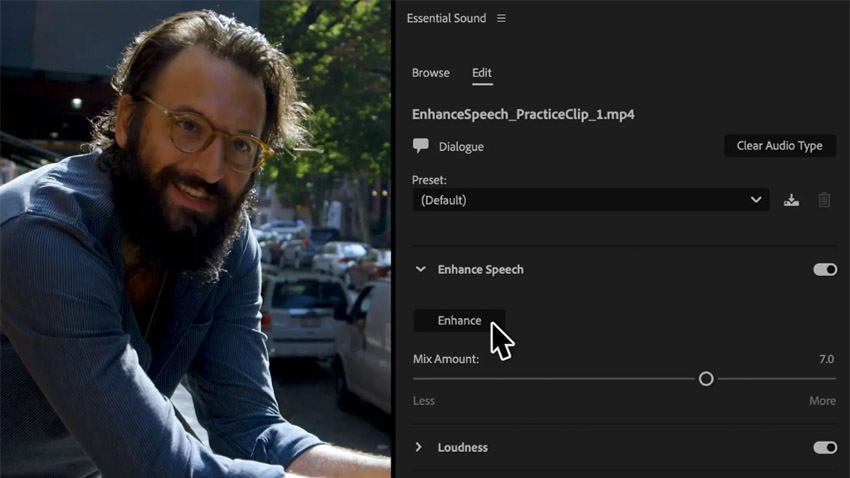Click the EnhanceSpeech_PracticeClip_1.mp4 clip name
Image resolution: width=850 pixels, height=478 pixels.
[523, 114]
